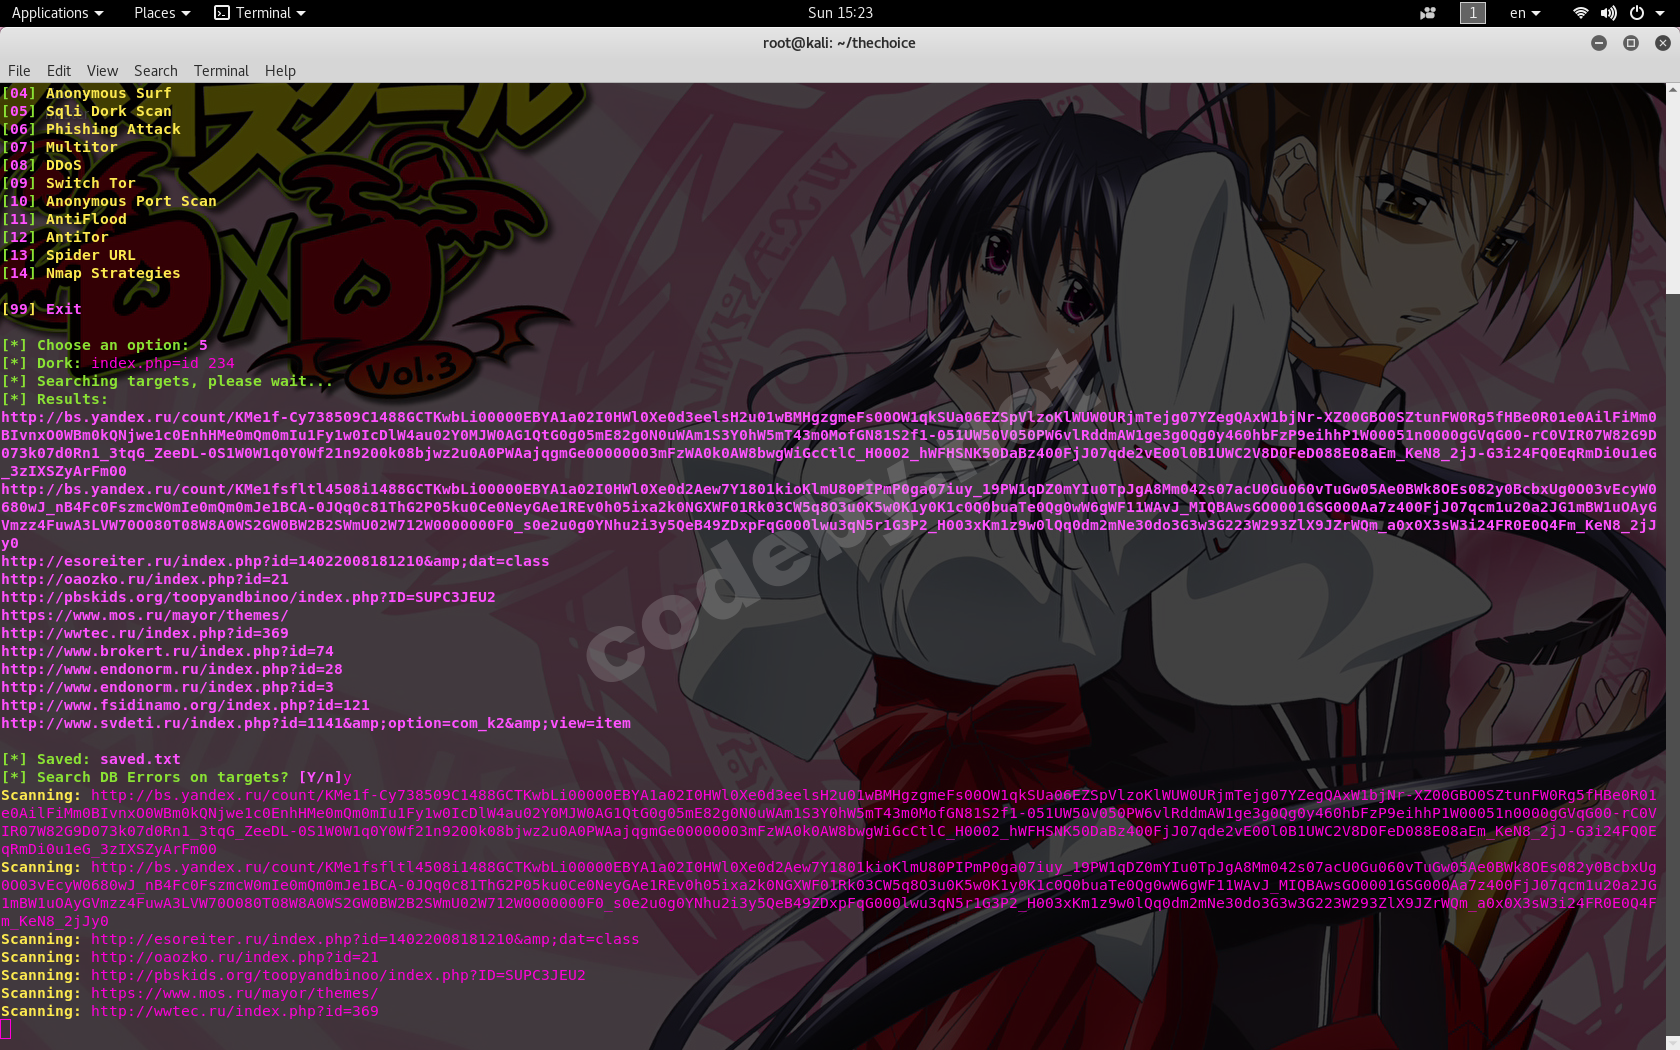The width and height of the screenshot is (1680, 1050).
Task: Click the Scanning line for wwtec.ru
Action: click(x=190, y=1011)
